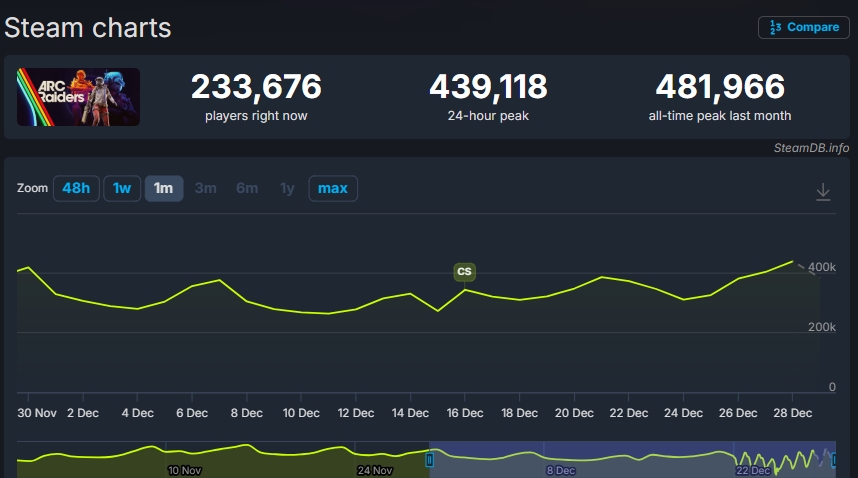The height and width of the screenshot is (478, 858).
Task: Click the Compare button
Action: pos(803,27)
